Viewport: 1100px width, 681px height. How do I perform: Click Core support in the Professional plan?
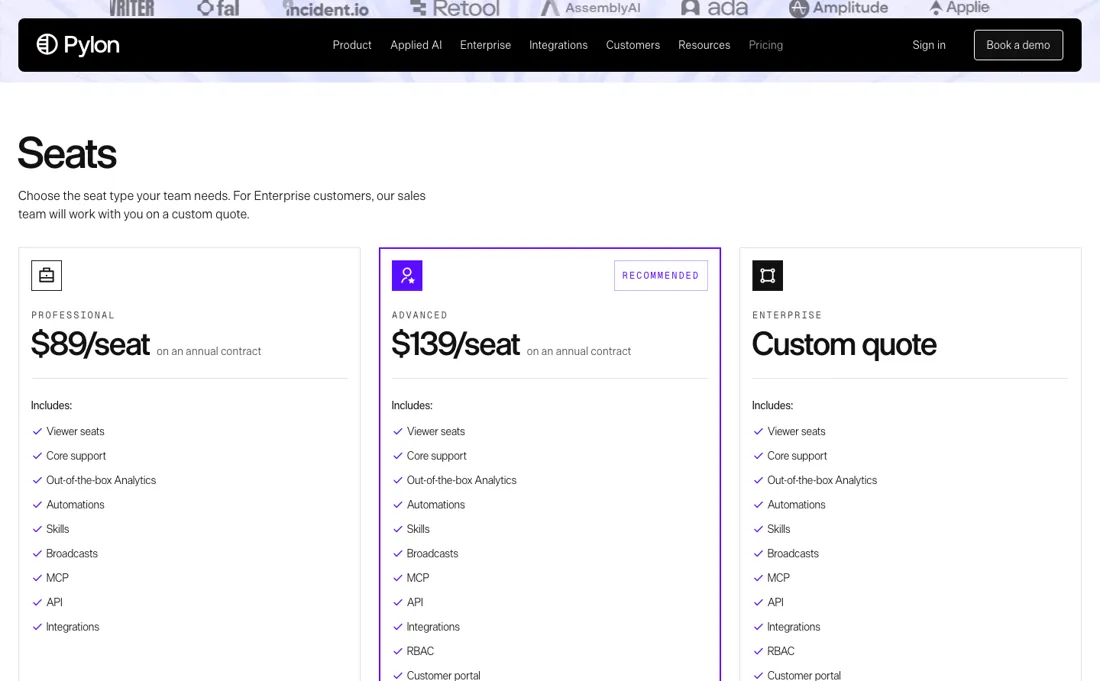tap(76, 456)
